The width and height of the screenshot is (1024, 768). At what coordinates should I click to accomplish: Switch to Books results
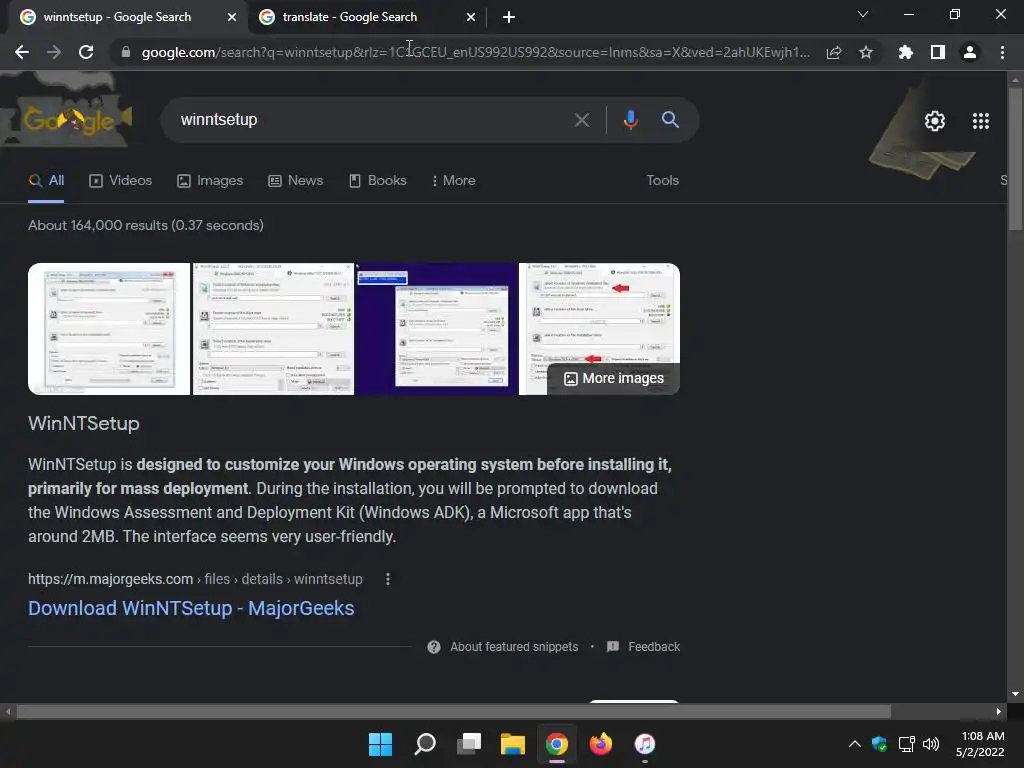[377, 181]
